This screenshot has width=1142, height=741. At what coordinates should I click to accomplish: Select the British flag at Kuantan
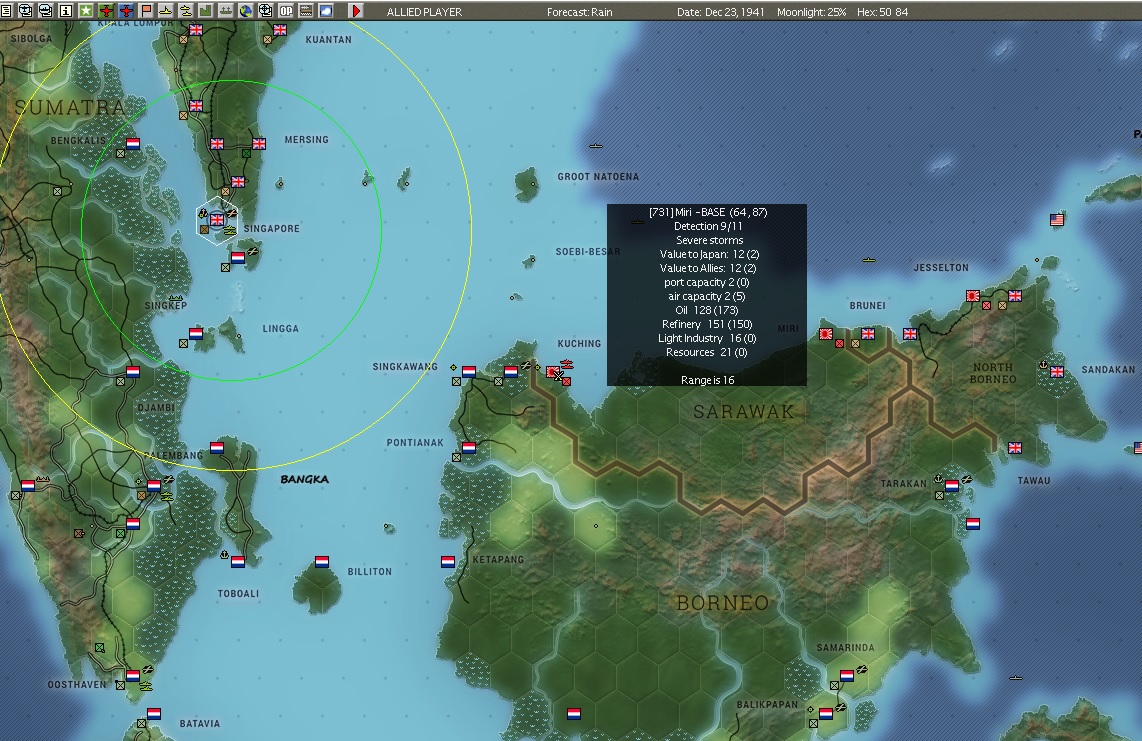pyautogui.click(x=280, y=30)
